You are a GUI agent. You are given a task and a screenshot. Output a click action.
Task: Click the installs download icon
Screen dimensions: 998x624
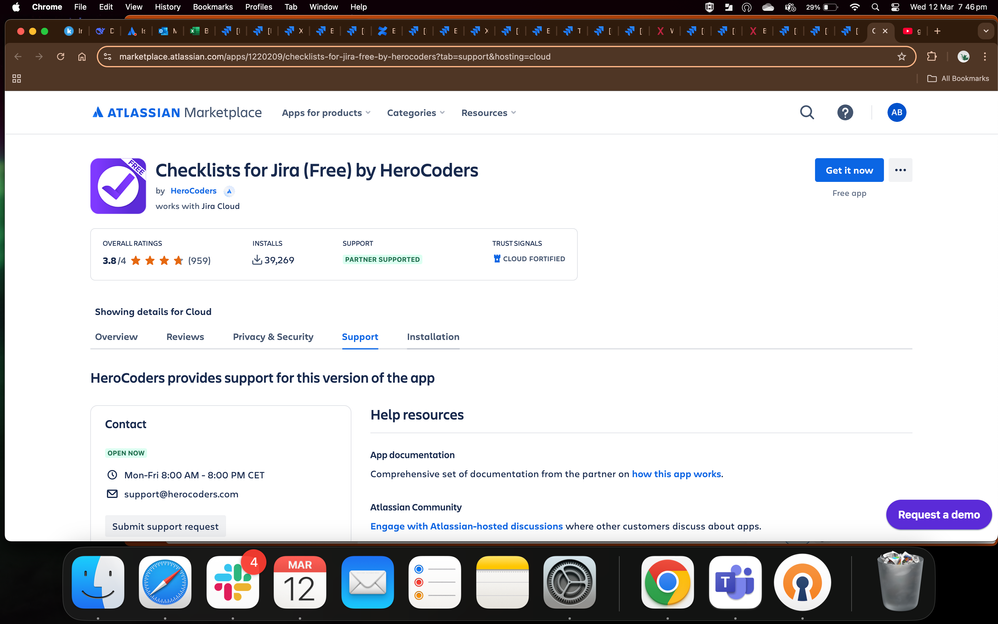(257, 260)
